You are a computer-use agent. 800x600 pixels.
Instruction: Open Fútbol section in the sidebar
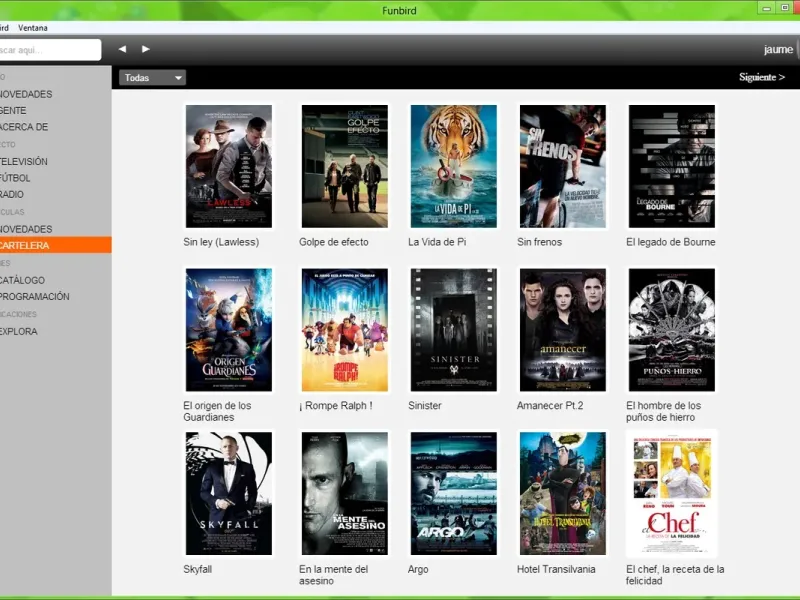click(15, 178)
